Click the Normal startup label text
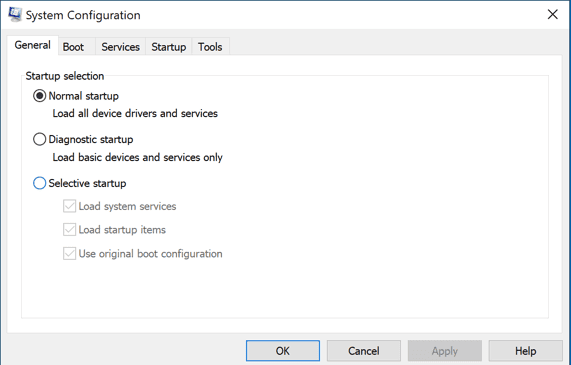The image size is (571, 365). pyautogui.click(x=84, y=96)
